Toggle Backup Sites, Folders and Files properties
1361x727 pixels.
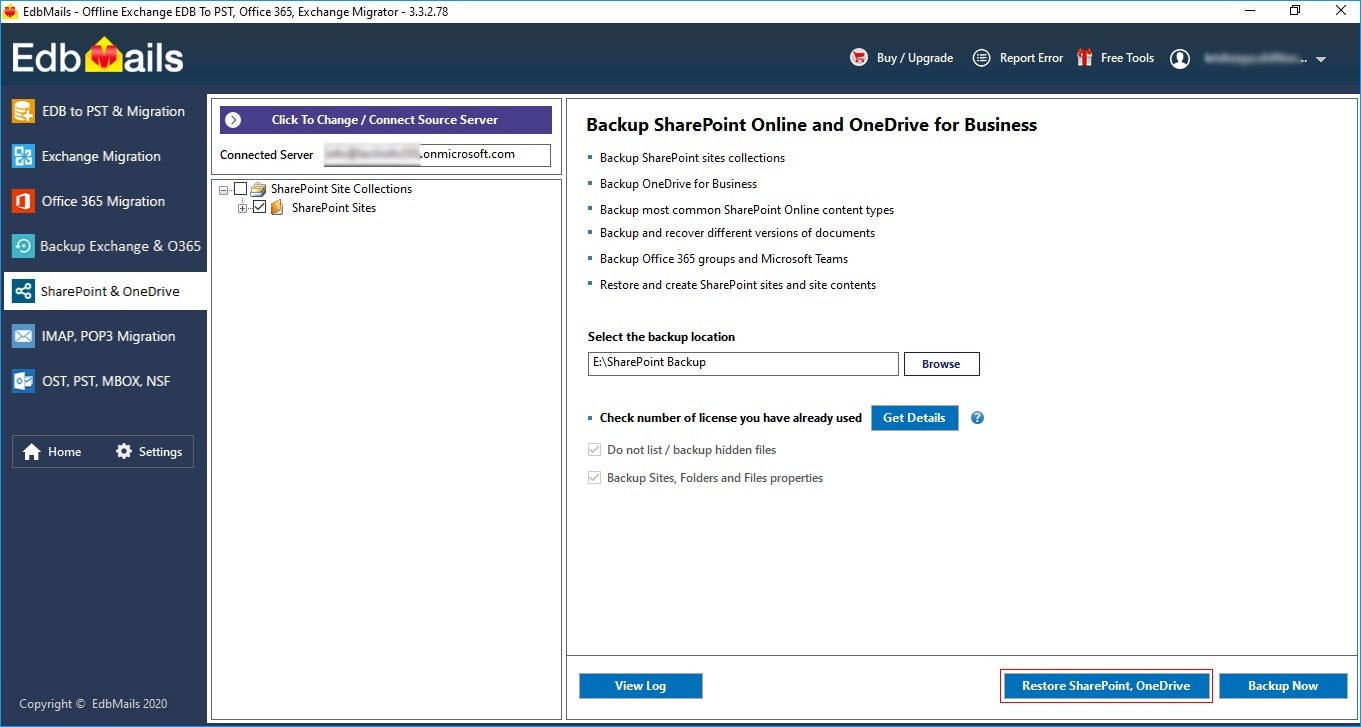[595, 478]
